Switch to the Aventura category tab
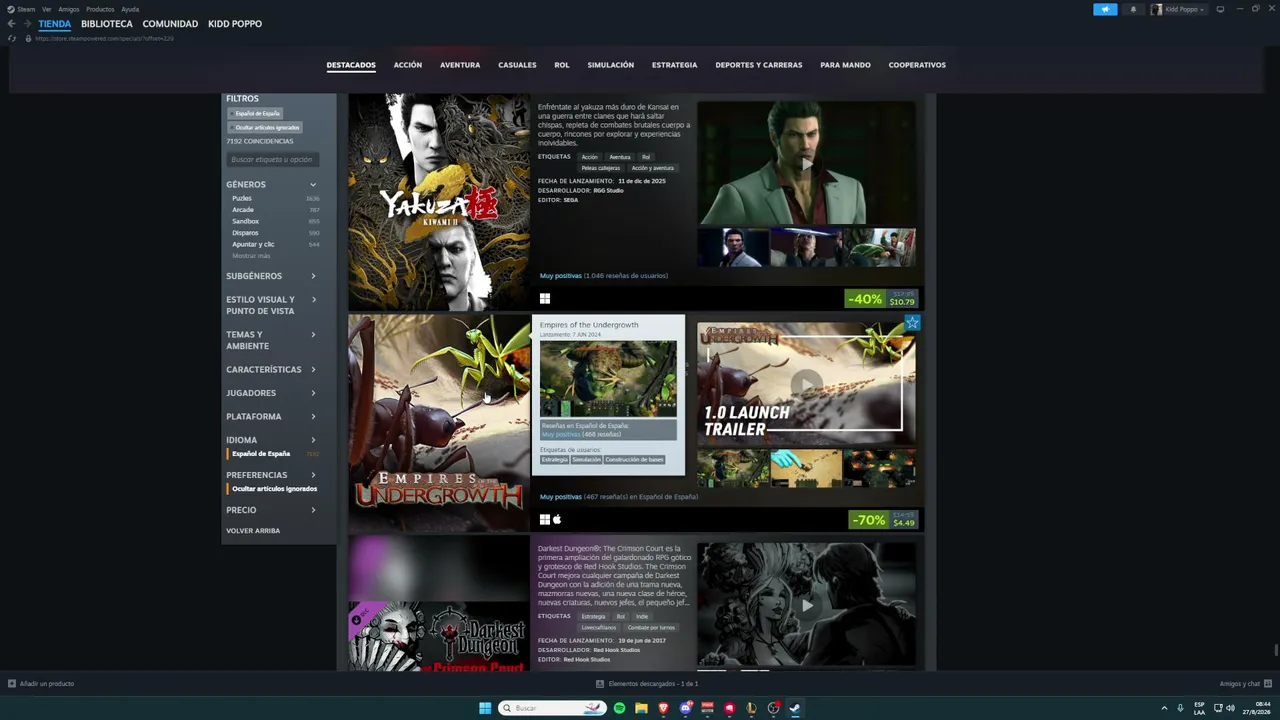1280x720 pixels. [x=460, y=65]
